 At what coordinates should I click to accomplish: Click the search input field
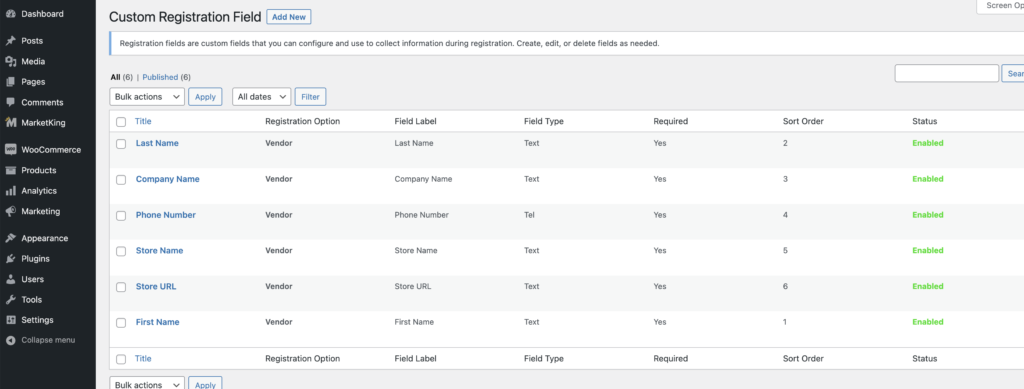946,73
